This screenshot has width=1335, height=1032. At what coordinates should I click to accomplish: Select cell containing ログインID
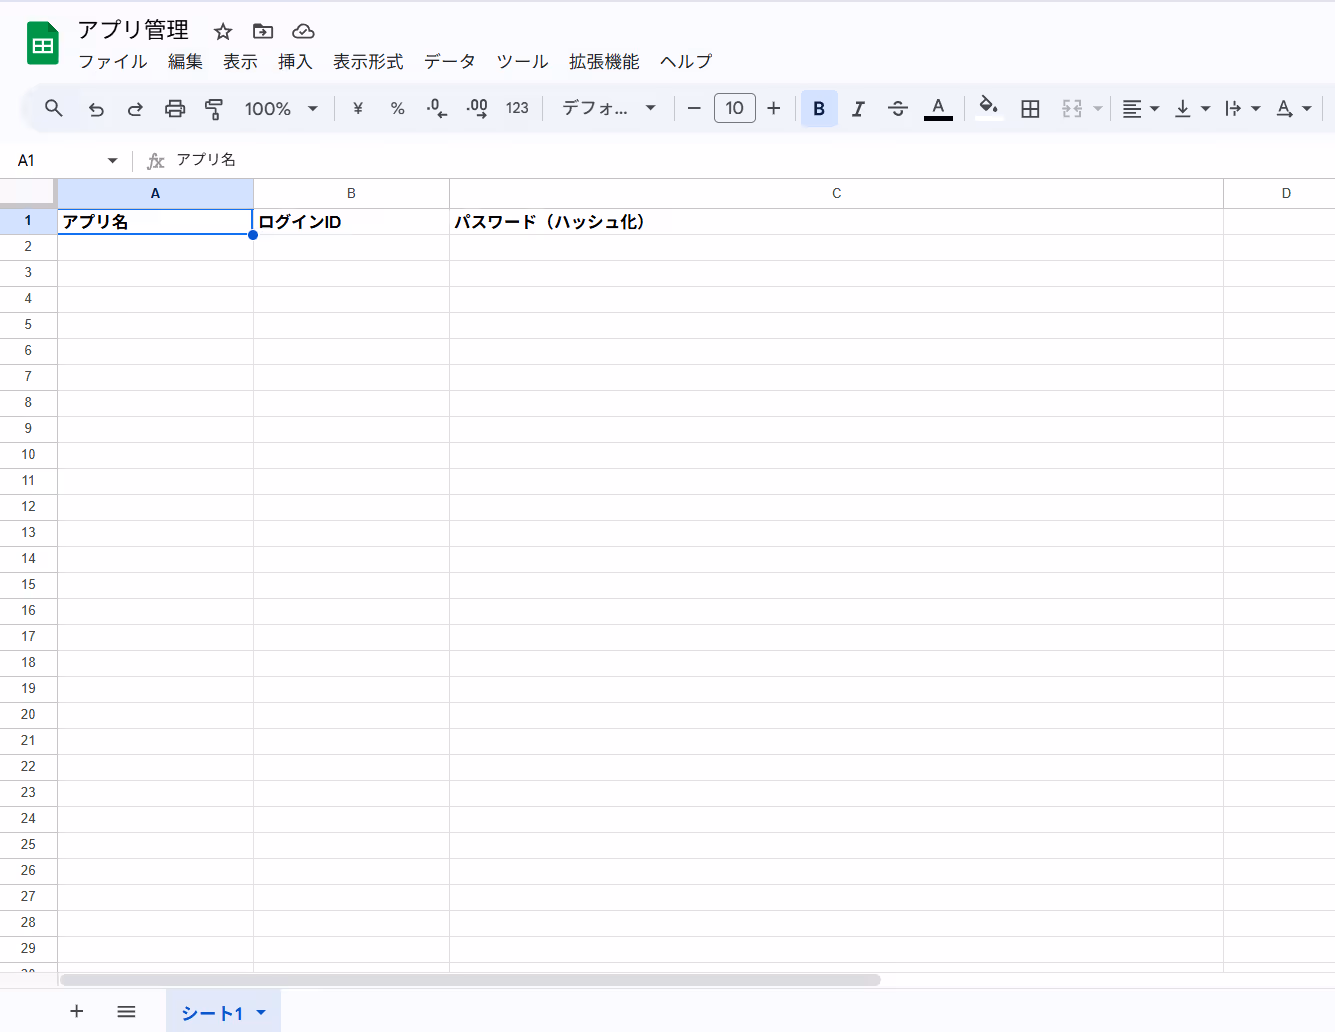pyautogui.click(x=351, y=221)
